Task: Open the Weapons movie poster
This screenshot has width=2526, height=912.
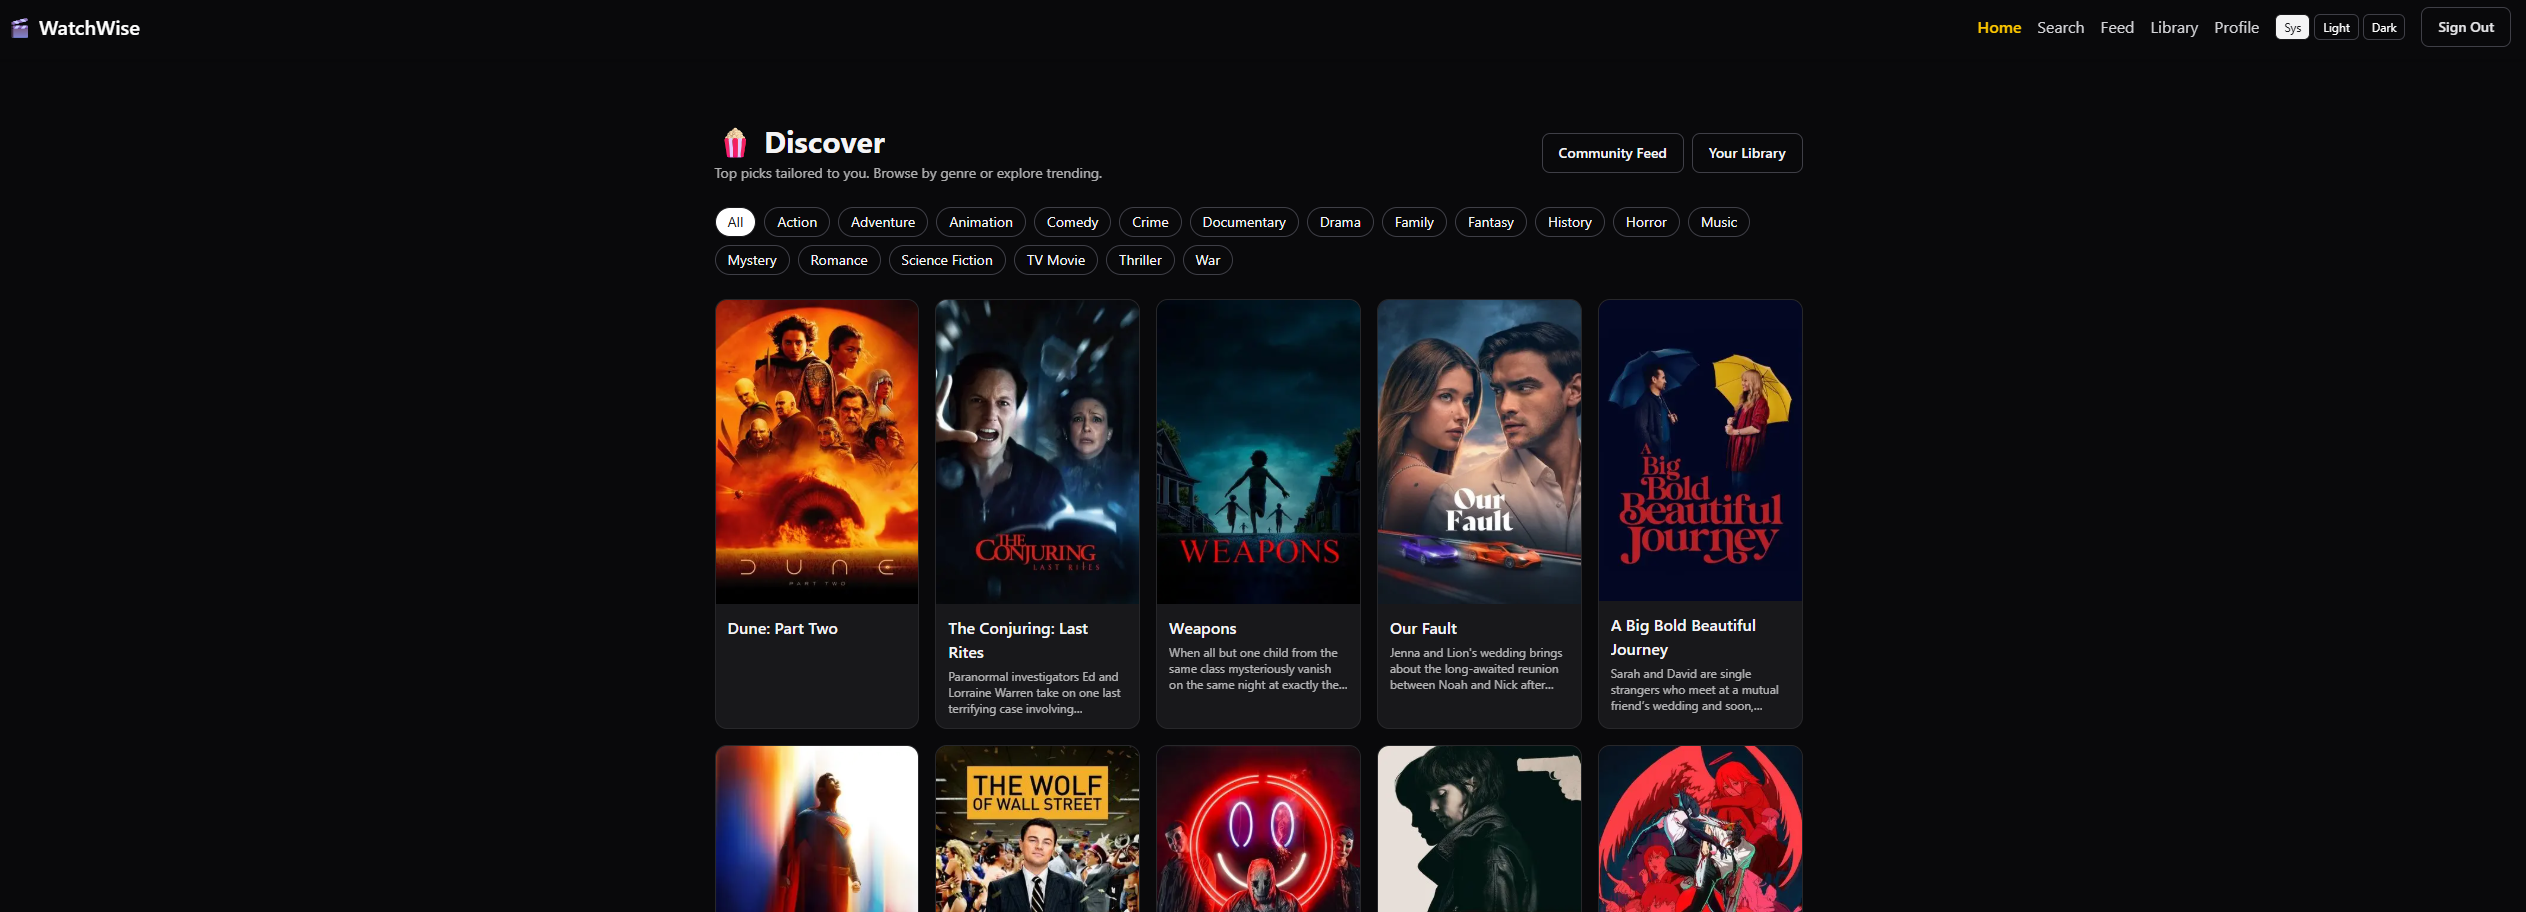Action: coord(1258,452)
